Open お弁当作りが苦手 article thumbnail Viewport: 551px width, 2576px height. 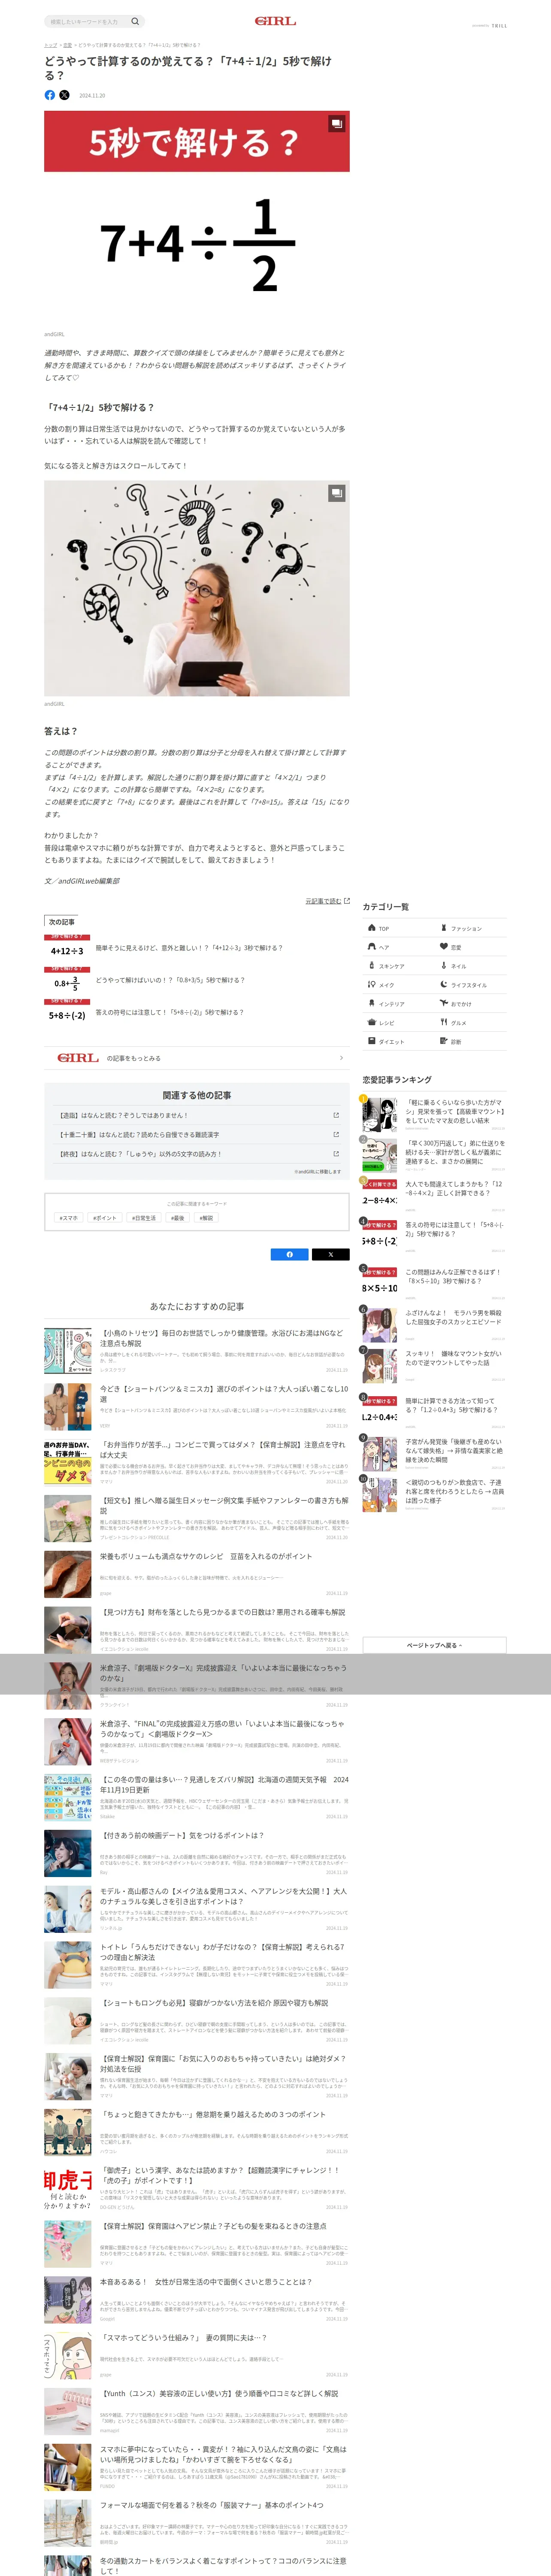point(68,1463)
